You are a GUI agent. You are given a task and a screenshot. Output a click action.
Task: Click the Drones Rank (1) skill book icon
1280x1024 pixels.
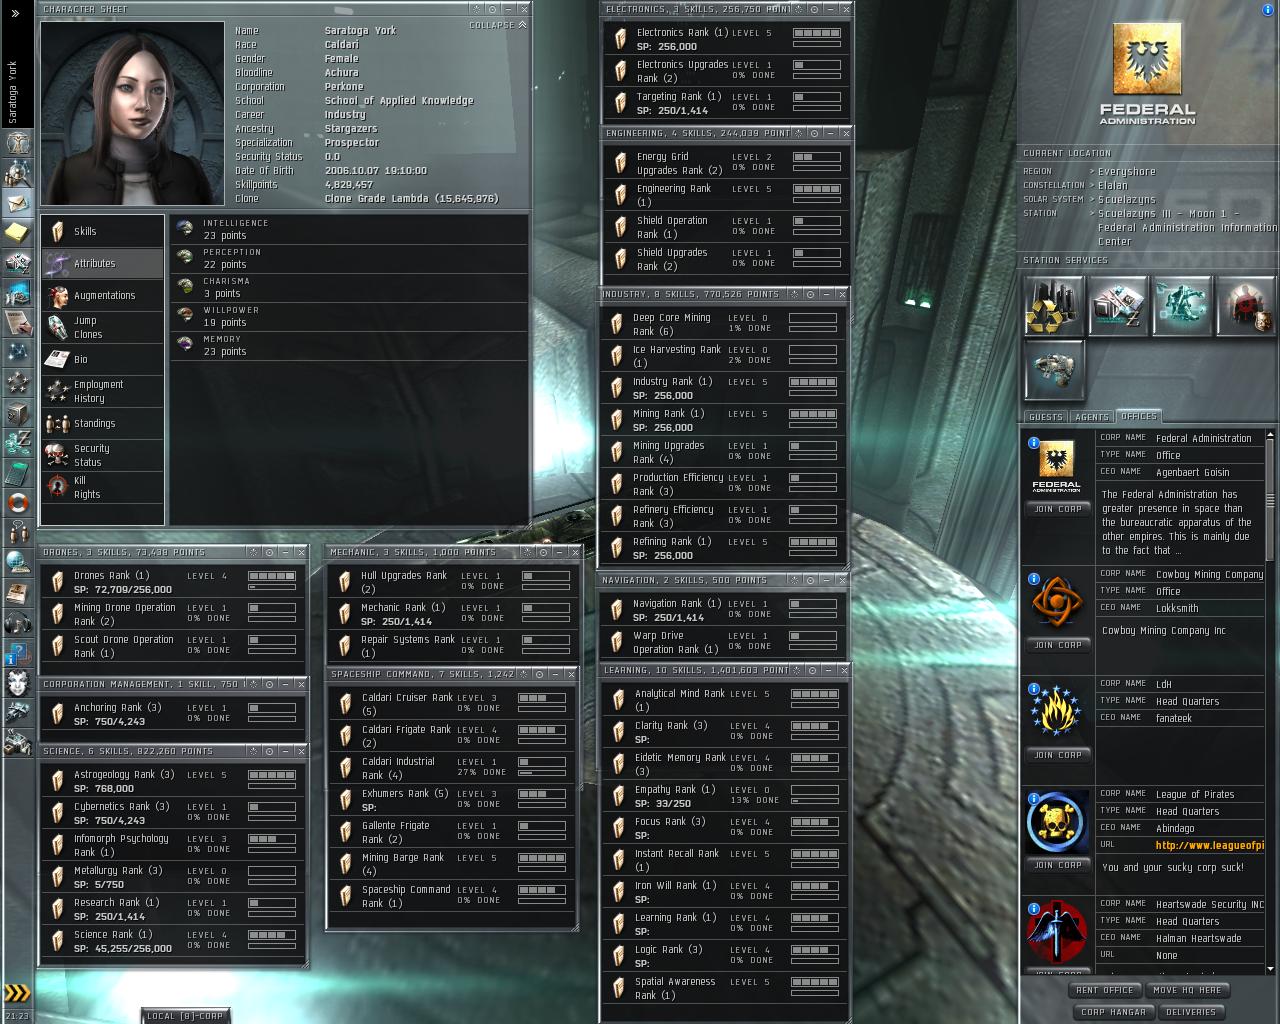pyautogui.click(x=58, y=582)
